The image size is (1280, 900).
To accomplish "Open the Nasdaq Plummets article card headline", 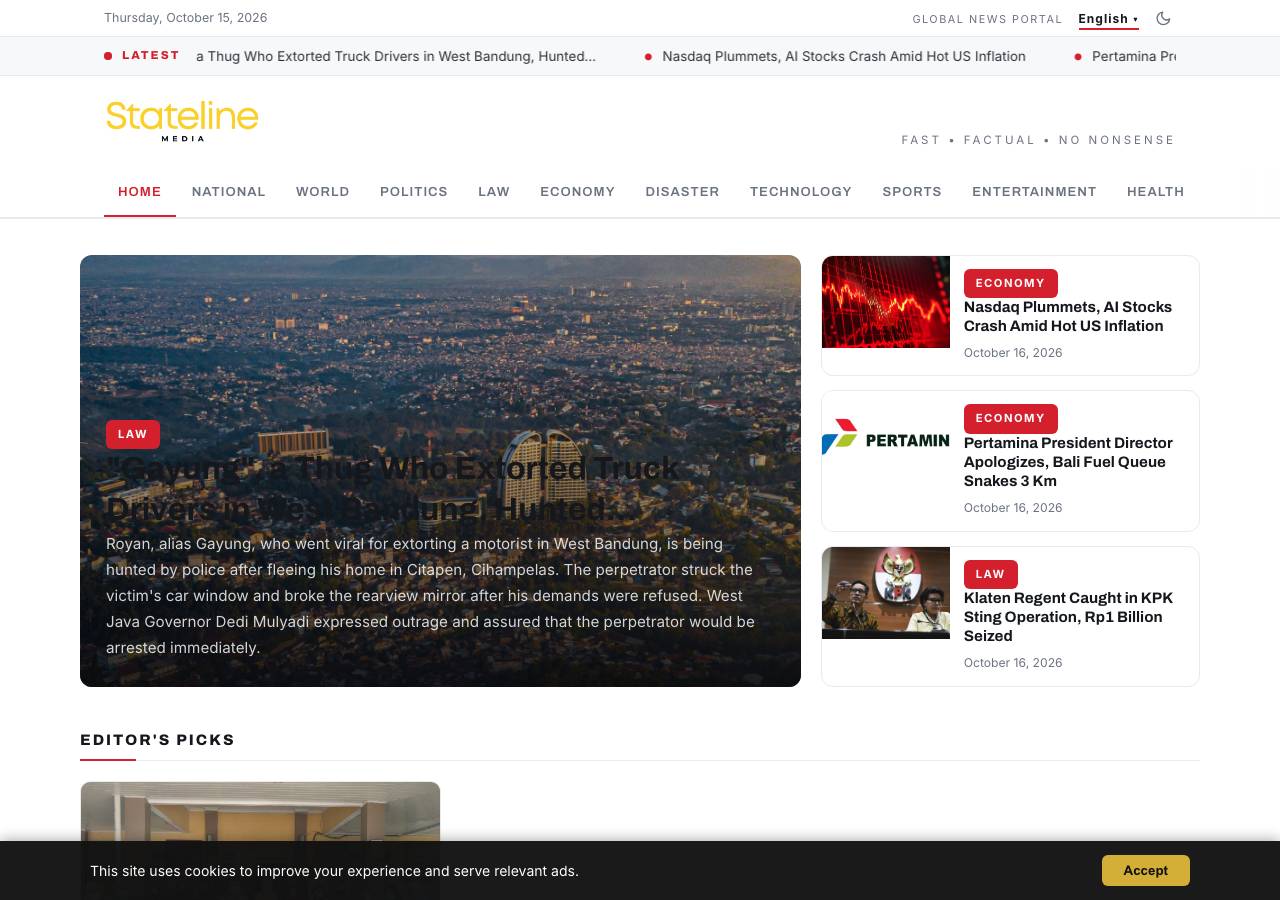I will (x=1068, y=316).
